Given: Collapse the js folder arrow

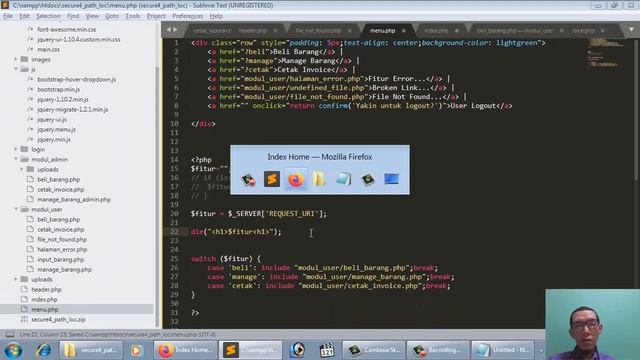Looking at the screenshot, I should (x=16, y=69).
